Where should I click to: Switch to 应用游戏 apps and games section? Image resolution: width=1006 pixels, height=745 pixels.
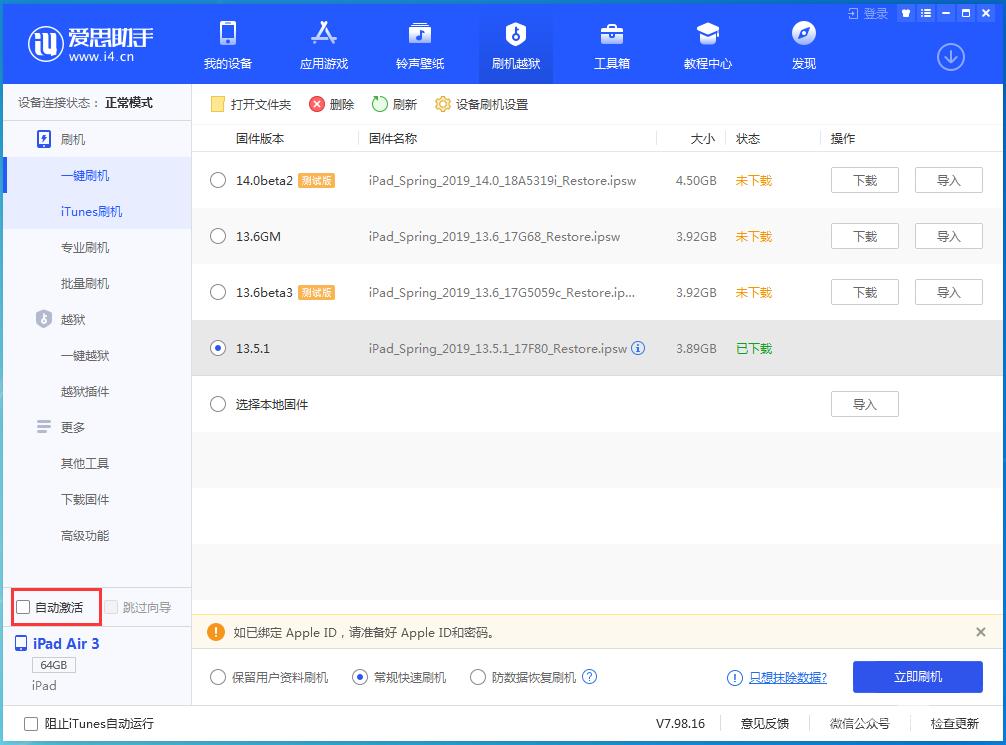coord(323,45)
